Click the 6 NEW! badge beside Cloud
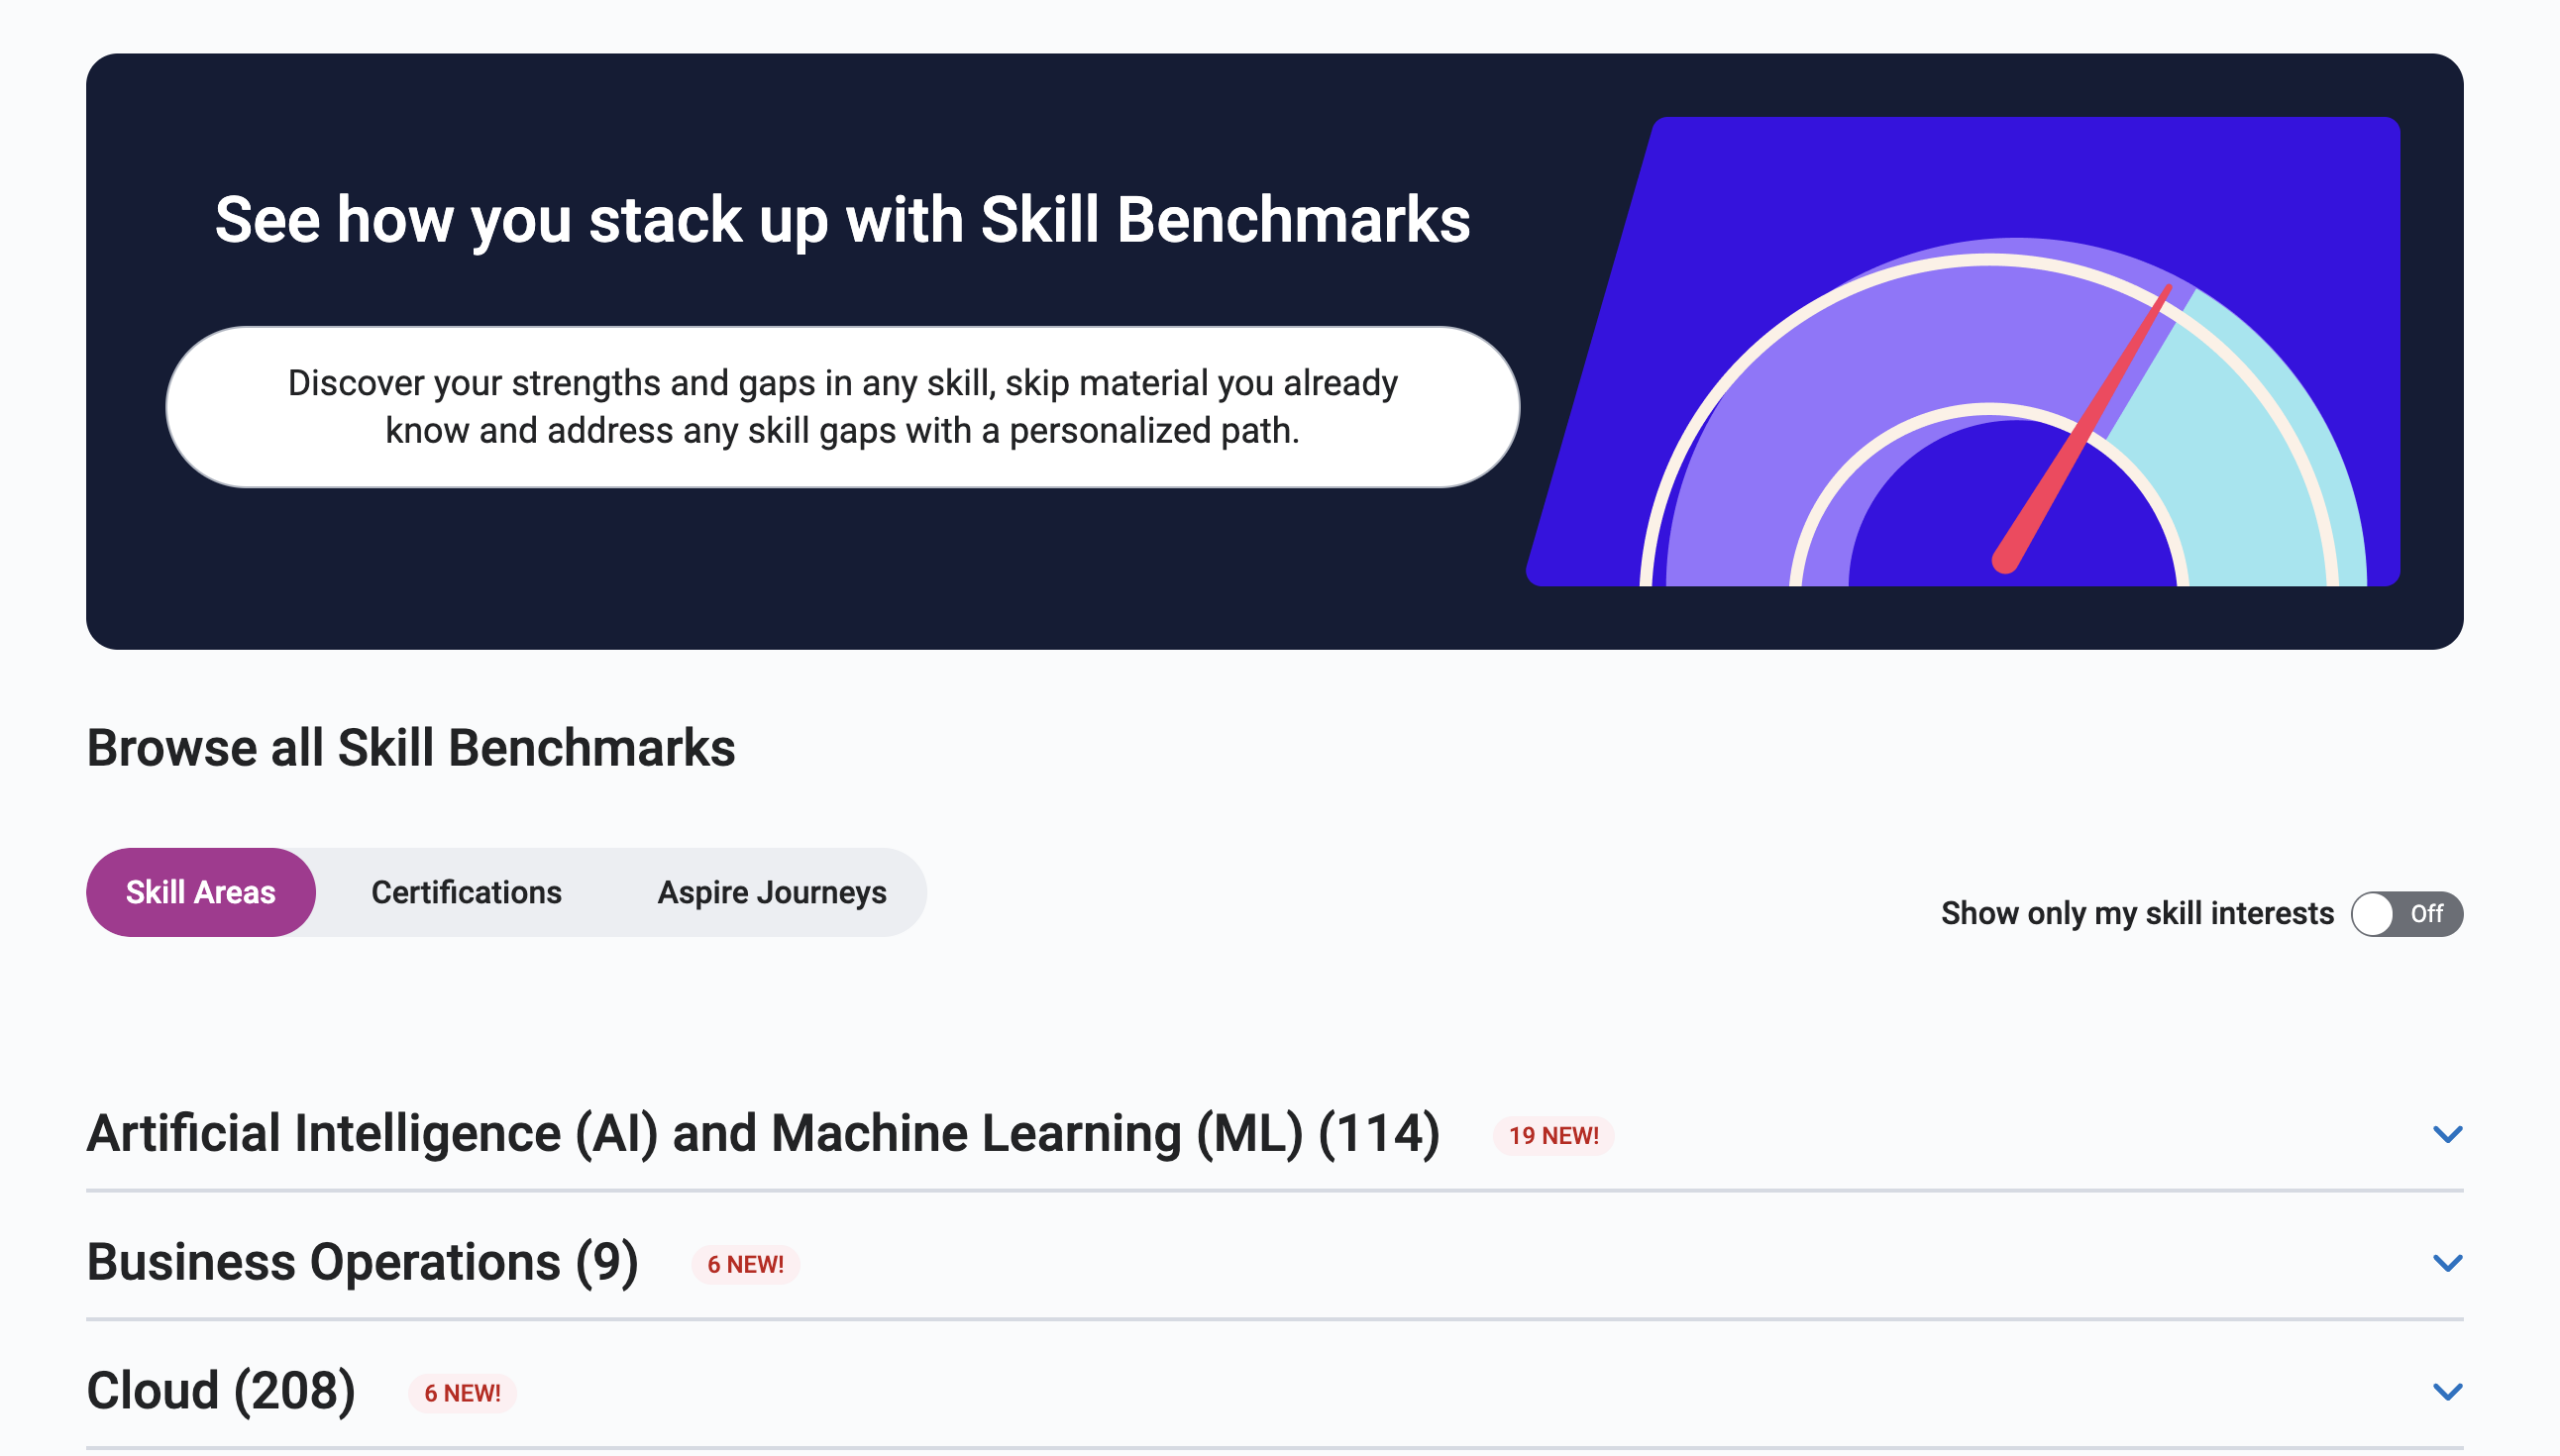This screenshot has width=2560, height=1456. pos(462,1392)
